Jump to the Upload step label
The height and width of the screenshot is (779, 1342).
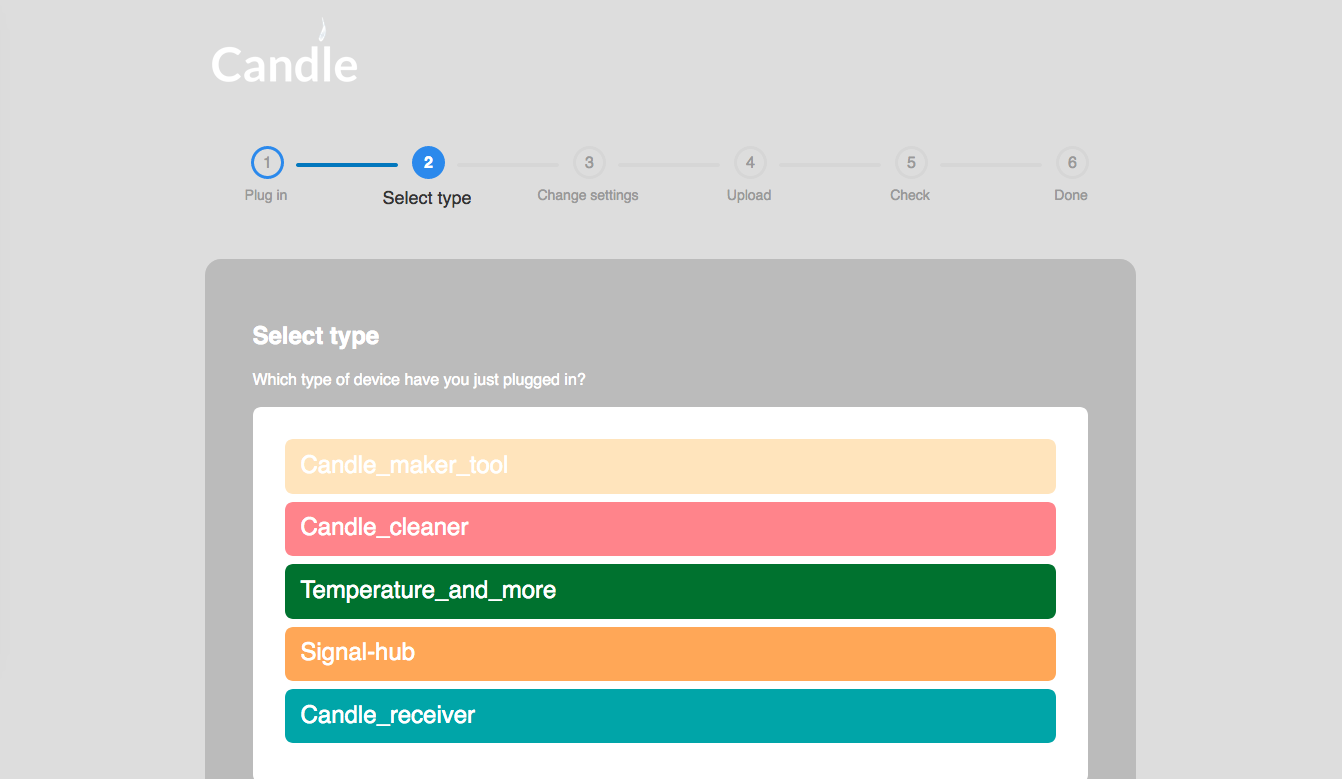tap(749, 195)
